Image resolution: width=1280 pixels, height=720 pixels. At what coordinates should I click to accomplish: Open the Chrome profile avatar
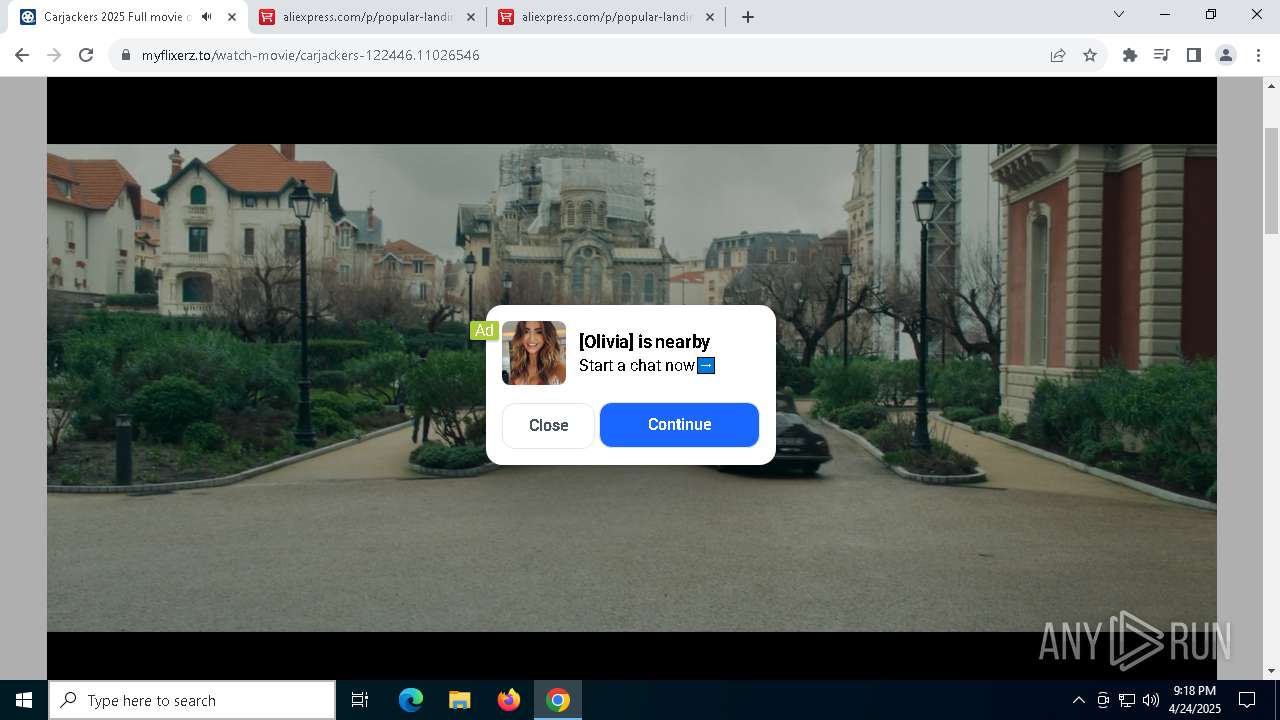pyautogui.click(x=1226, y=55)
